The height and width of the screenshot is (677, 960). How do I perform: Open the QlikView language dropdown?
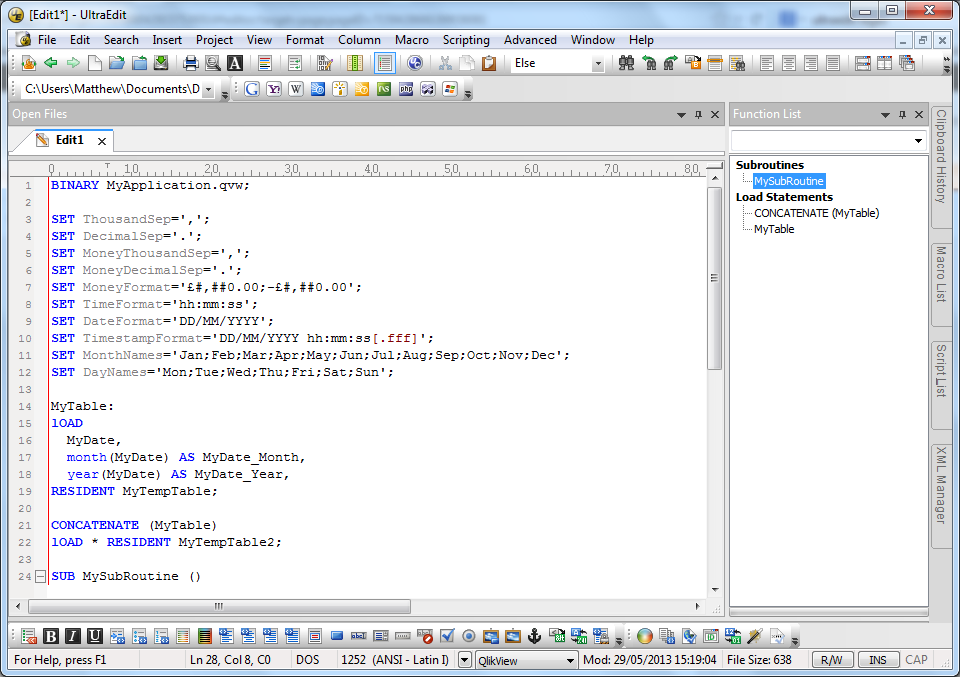tap(570, 660)
